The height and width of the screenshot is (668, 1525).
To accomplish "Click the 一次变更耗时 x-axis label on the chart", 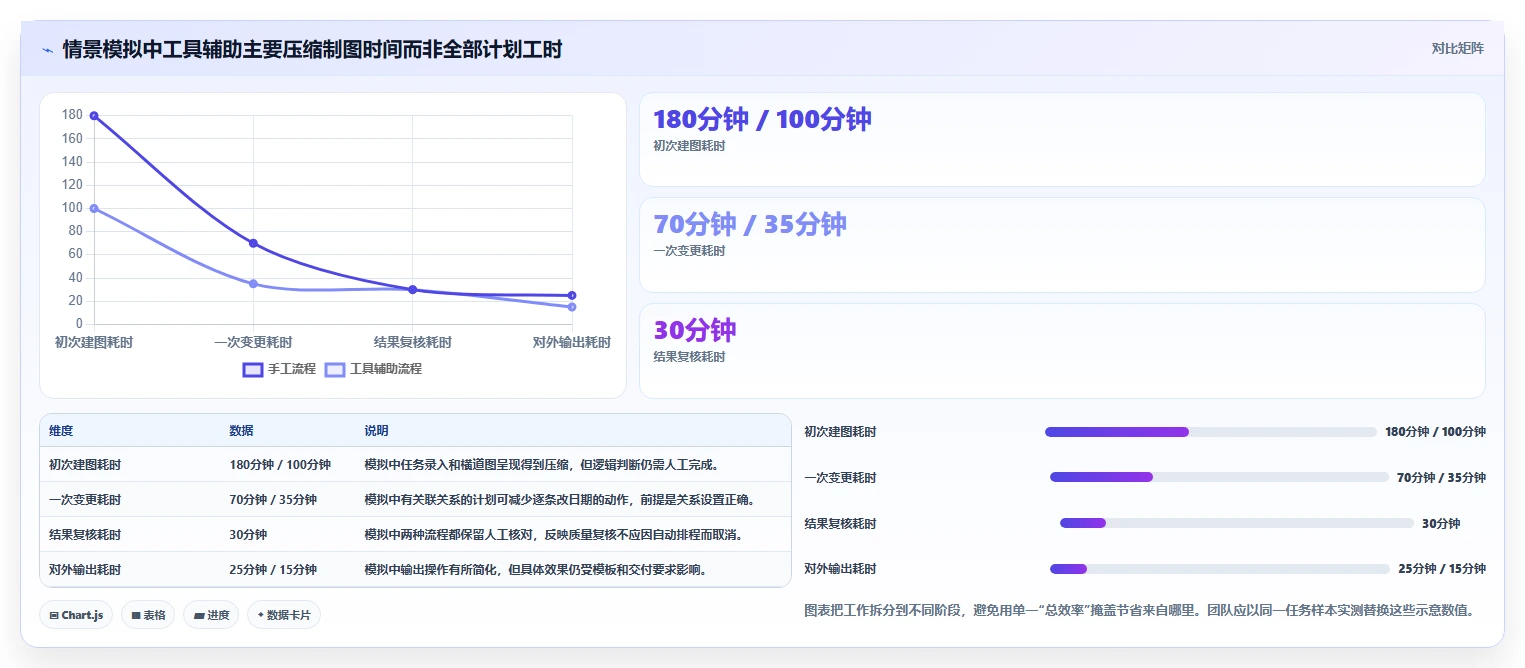I will click(253, 342).
